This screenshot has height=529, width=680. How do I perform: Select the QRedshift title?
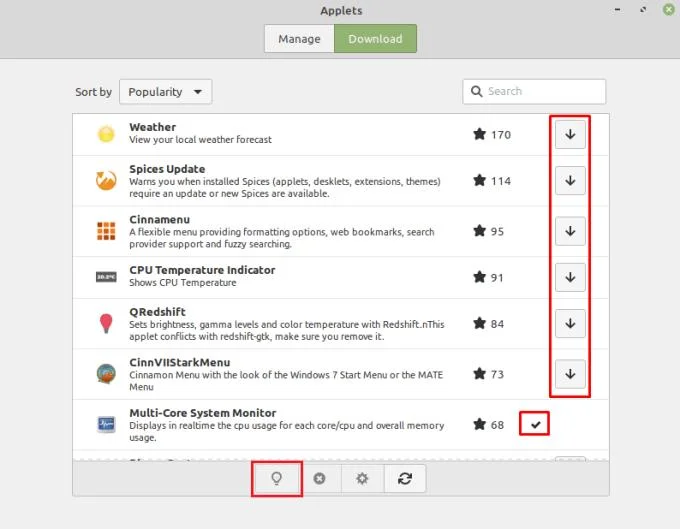pos(157,312)
